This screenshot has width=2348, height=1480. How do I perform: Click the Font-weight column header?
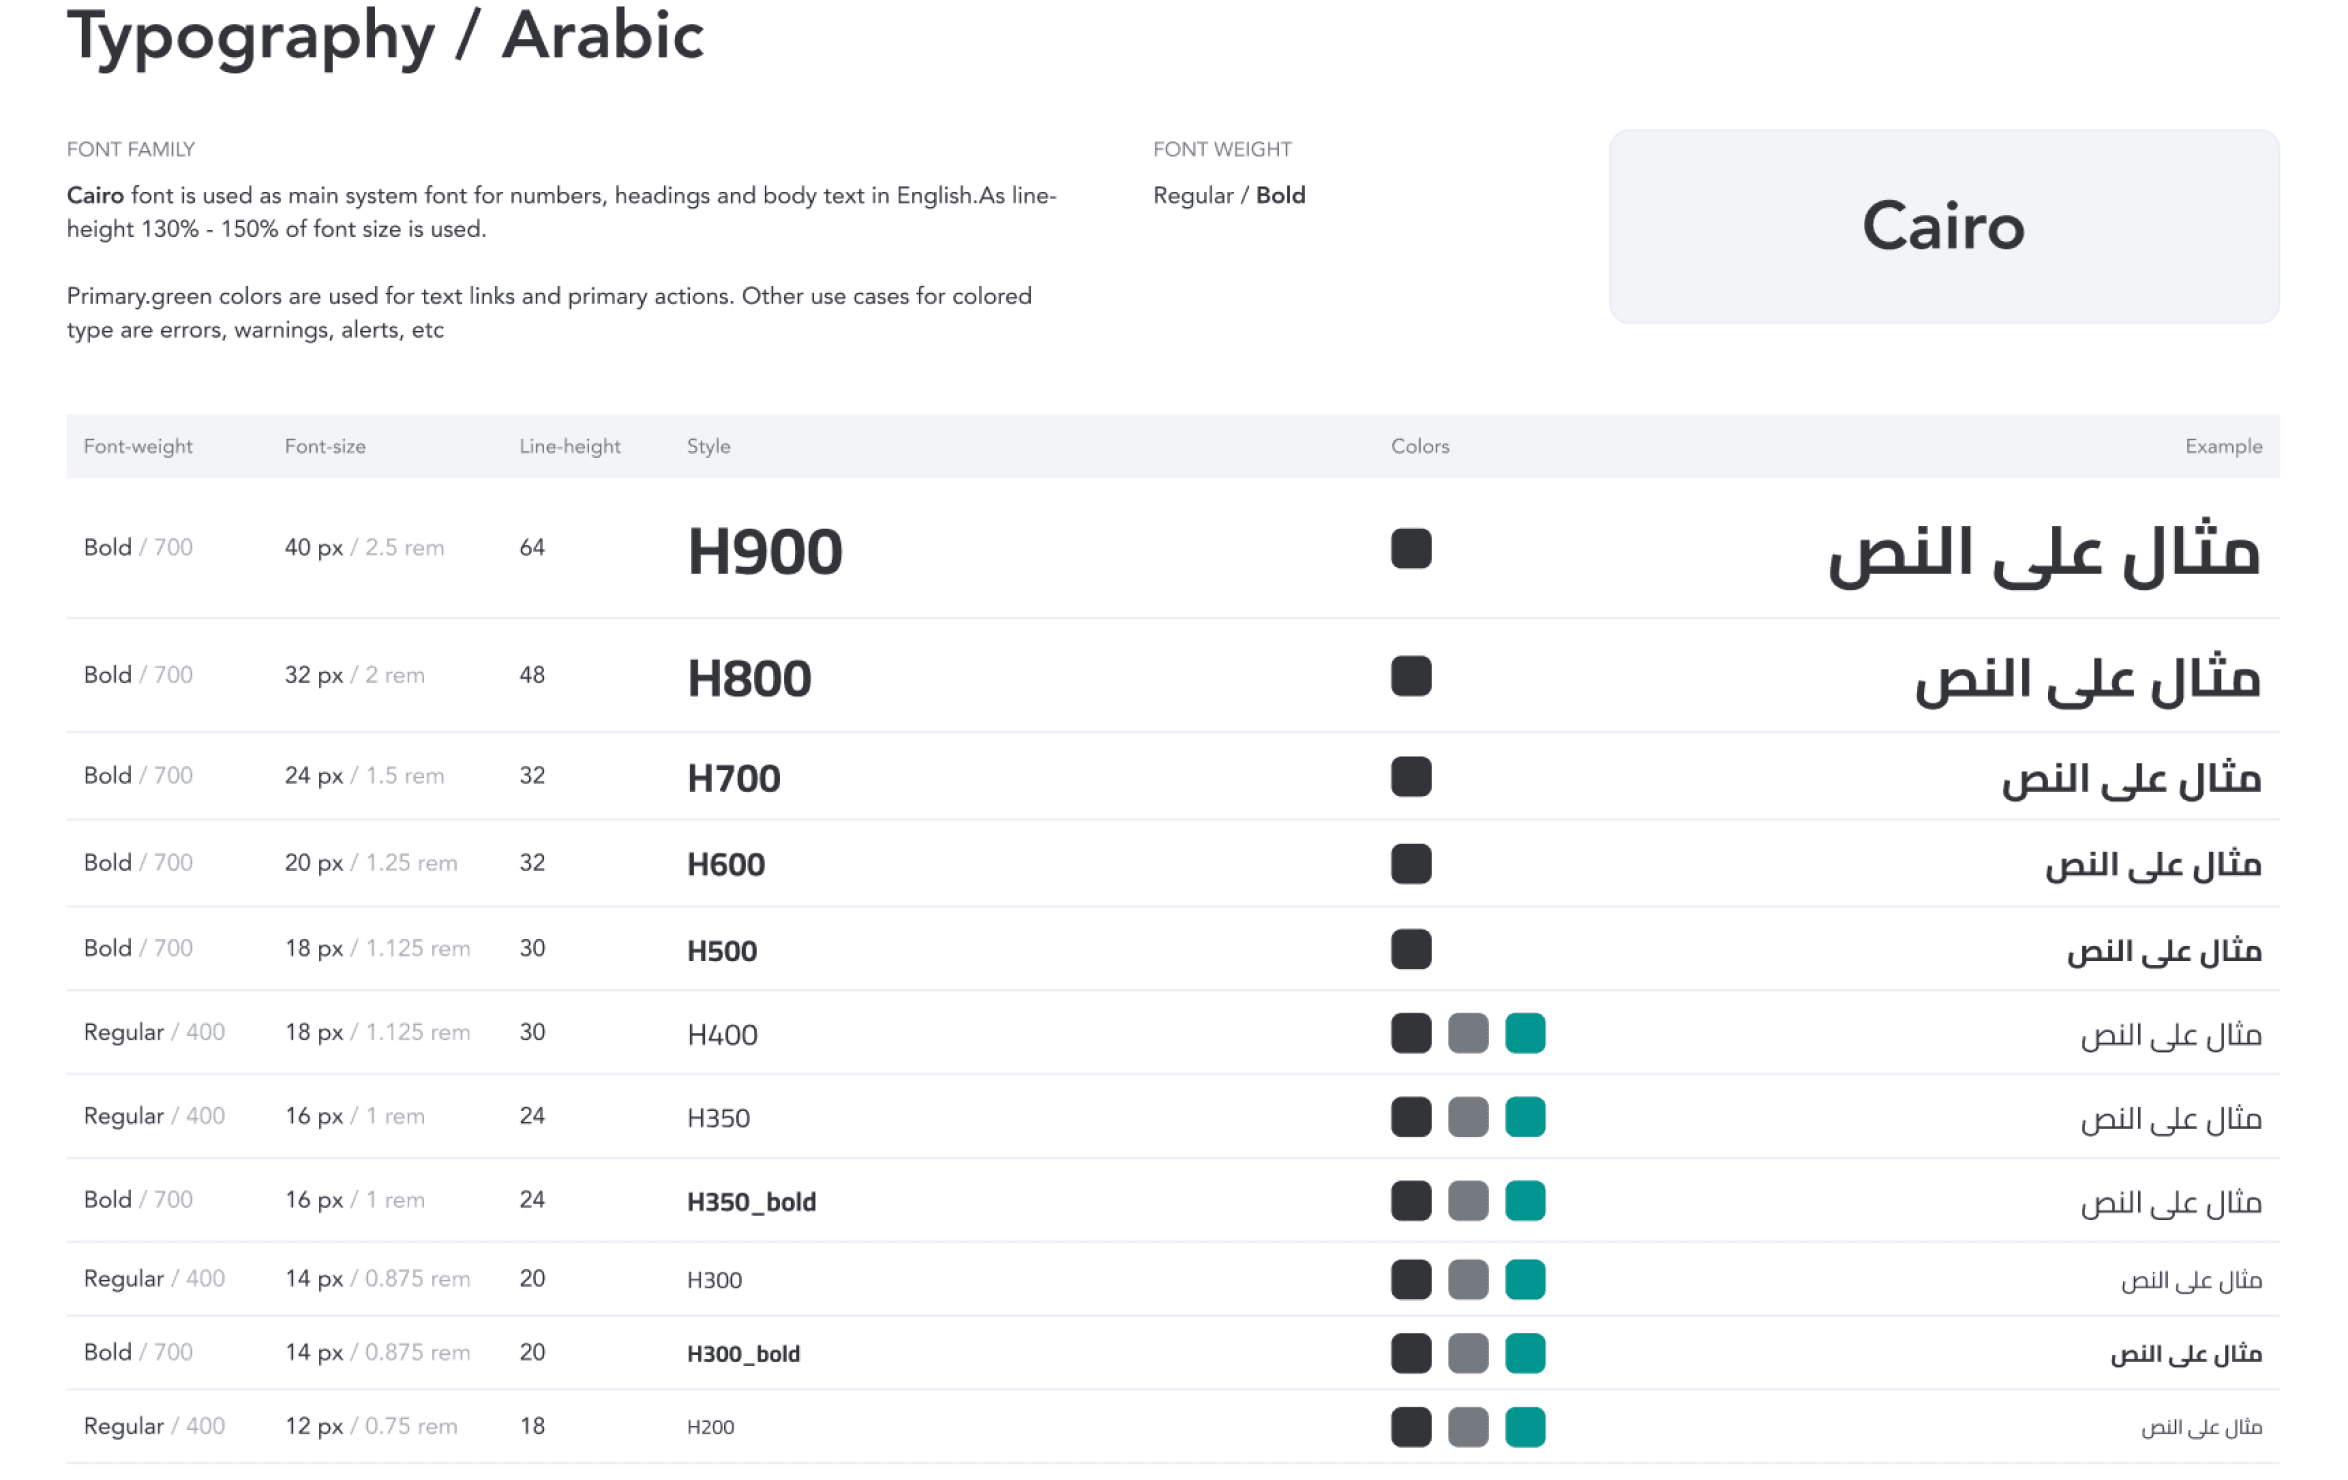click(138, 446)
